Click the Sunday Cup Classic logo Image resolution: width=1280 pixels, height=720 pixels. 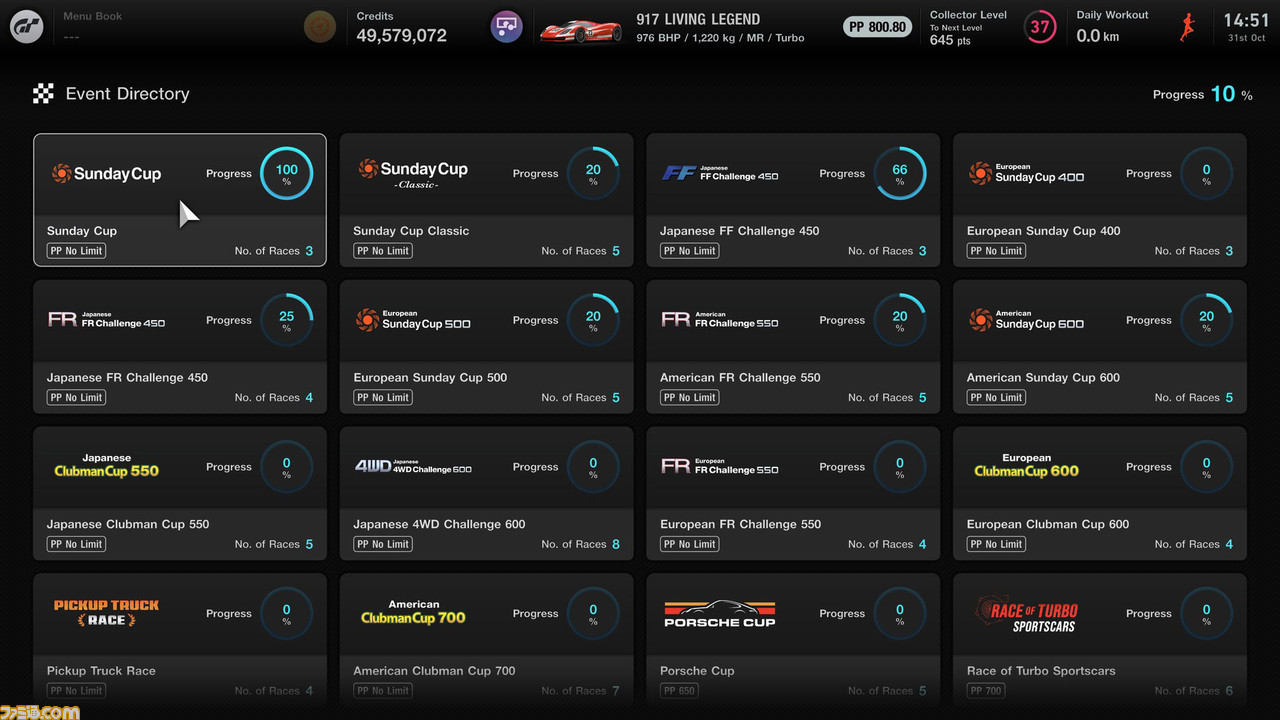pos(413,174)
